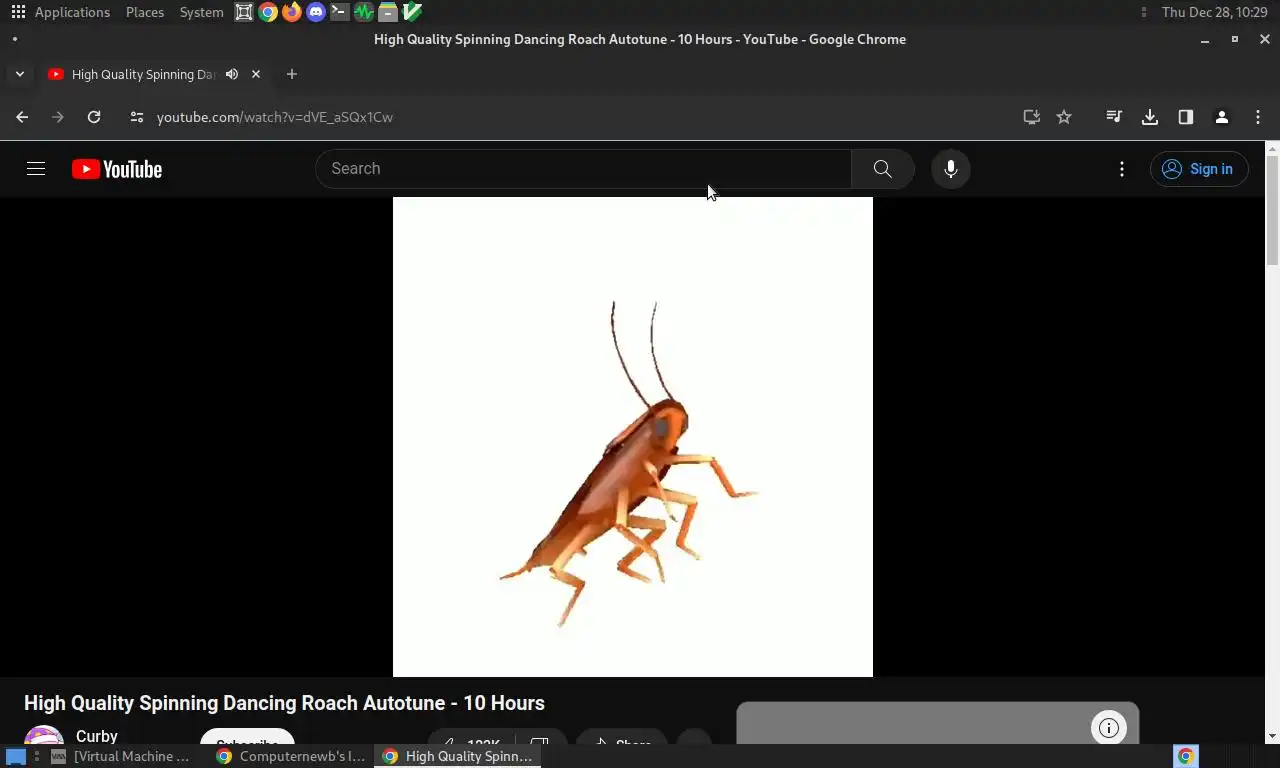Launch Firefox from the top panel

(292, 12)
